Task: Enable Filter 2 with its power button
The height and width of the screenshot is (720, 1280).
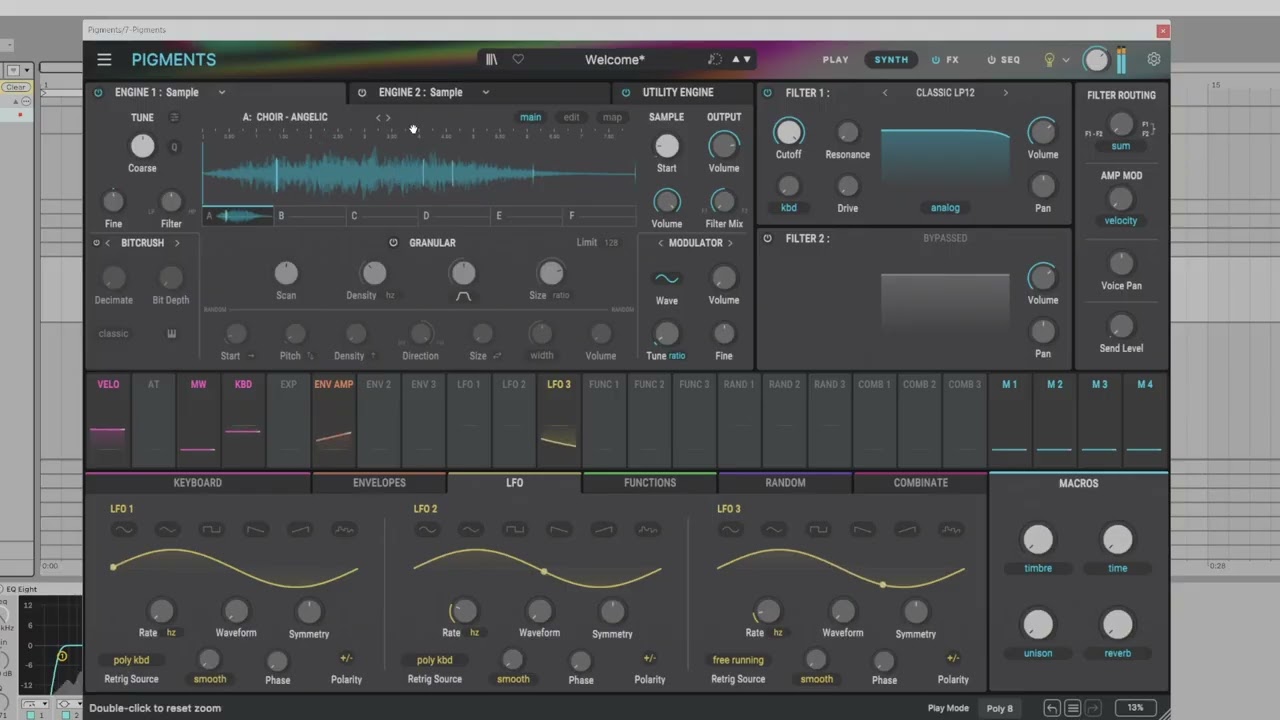Action: pyautogui.click(x=768, y=239)
